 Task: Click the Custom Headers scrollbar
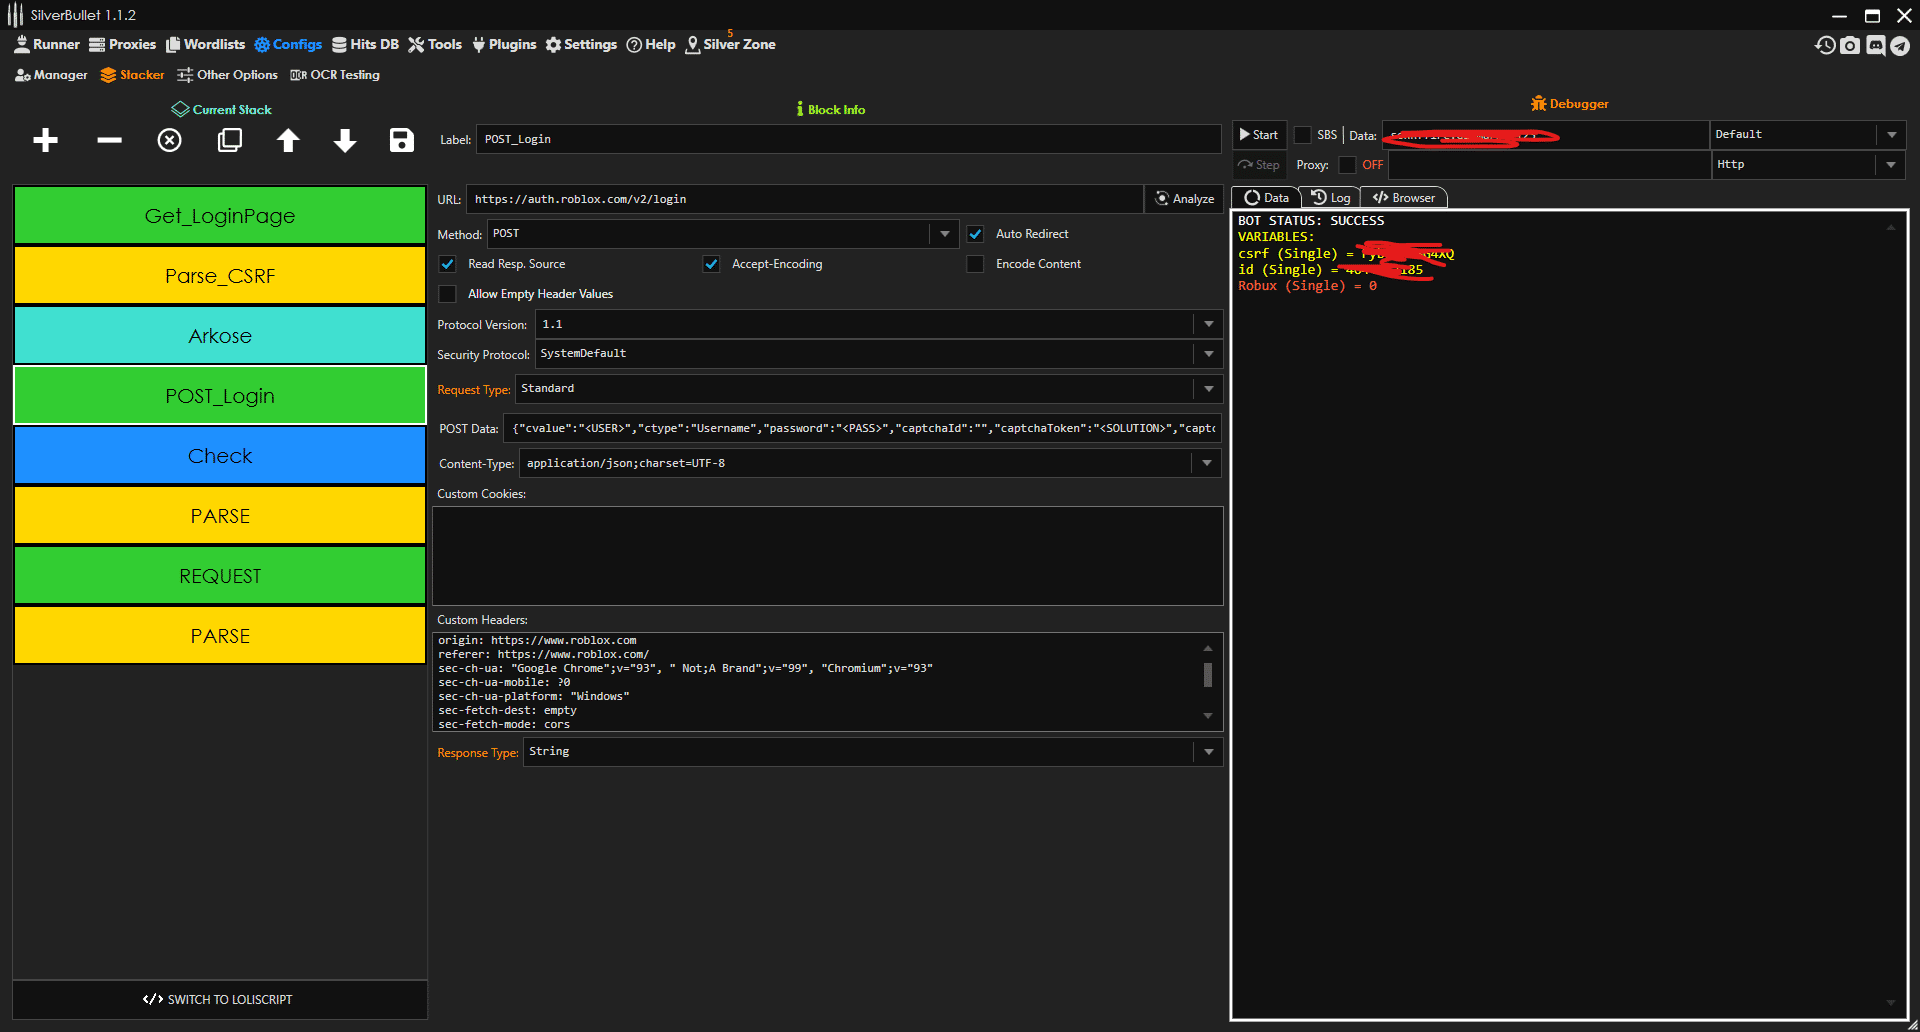1208,676
